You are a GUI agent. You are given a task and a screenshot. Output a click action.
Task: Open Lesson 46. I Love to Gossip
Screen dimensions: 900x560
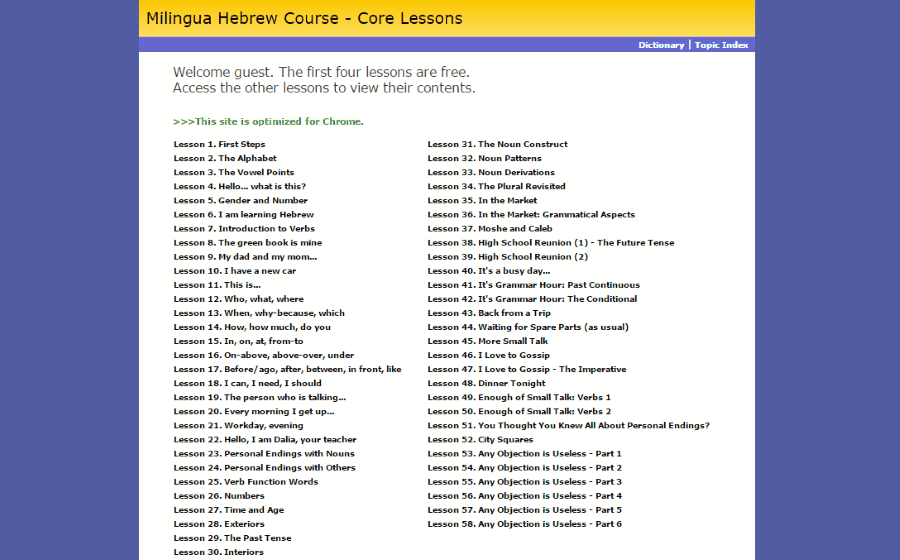tap(488, 355)
